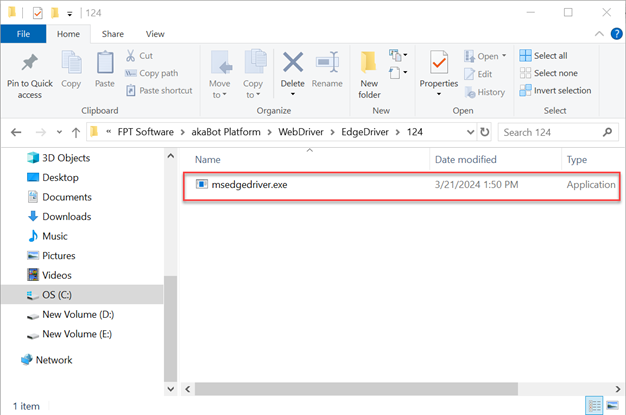
Task: Click the horizontal scrollbar thumb
Action: [356, 389]
